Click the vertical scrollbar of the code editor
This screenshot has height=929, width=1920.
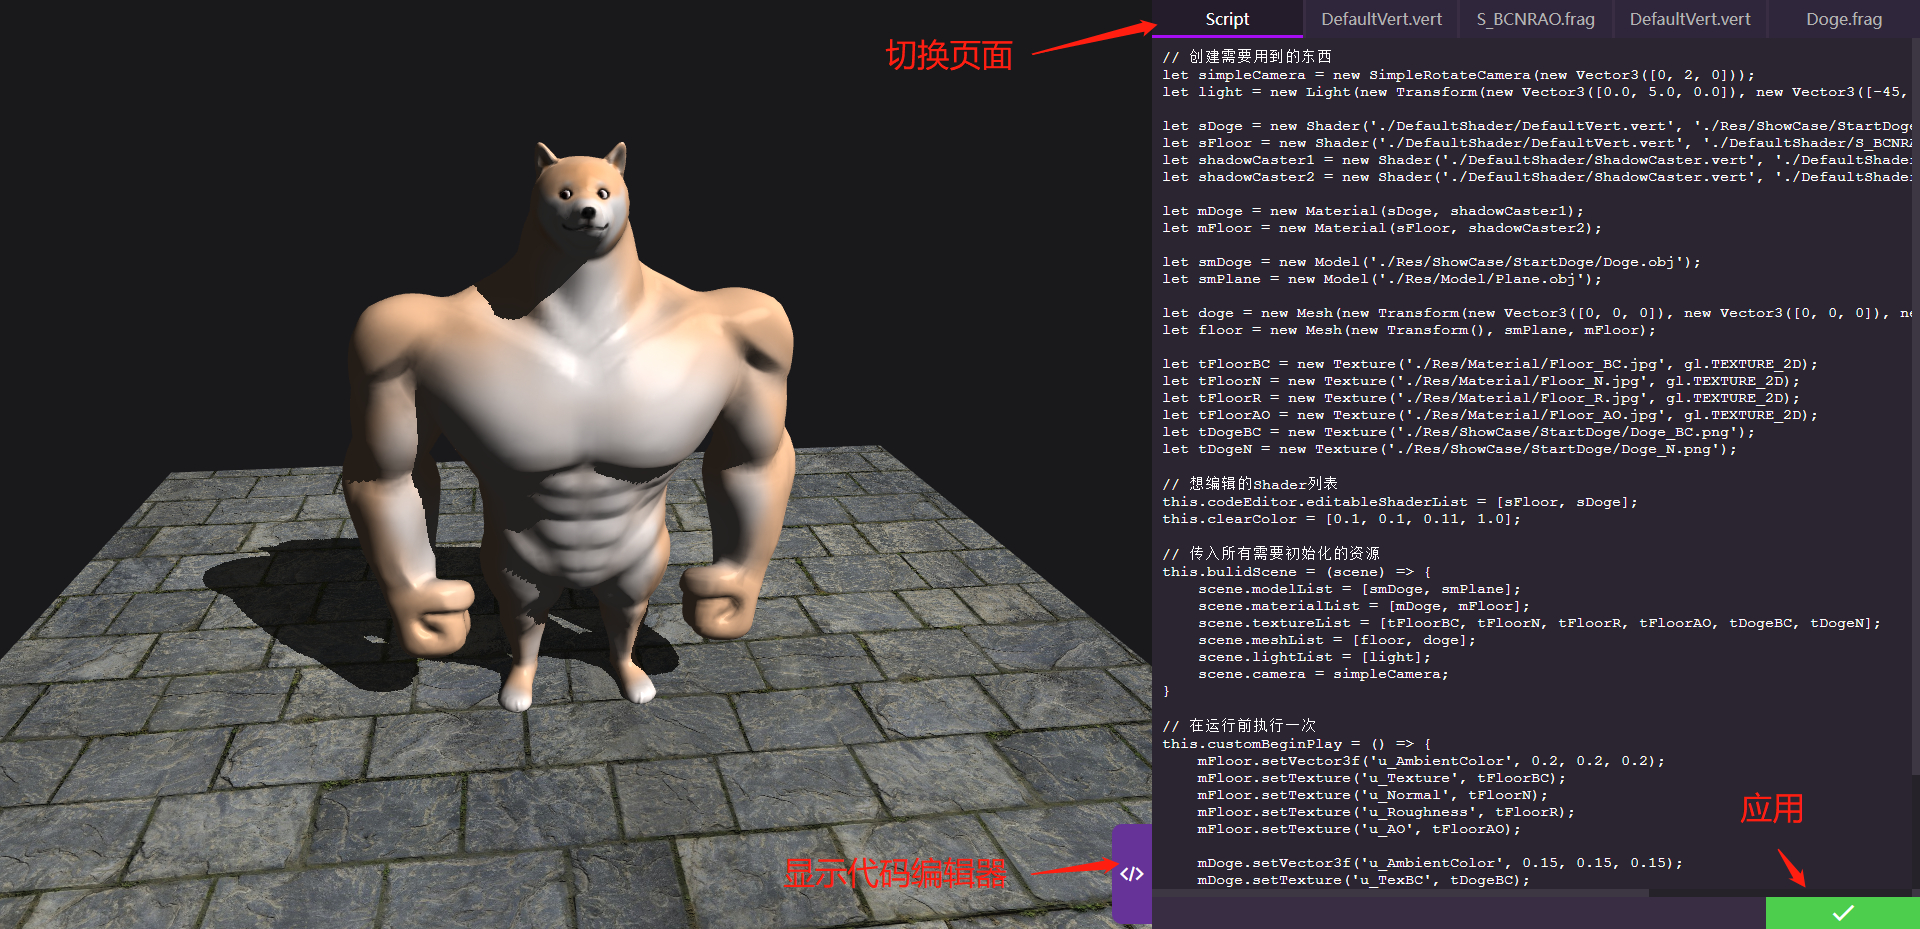tap(1915, 400)
